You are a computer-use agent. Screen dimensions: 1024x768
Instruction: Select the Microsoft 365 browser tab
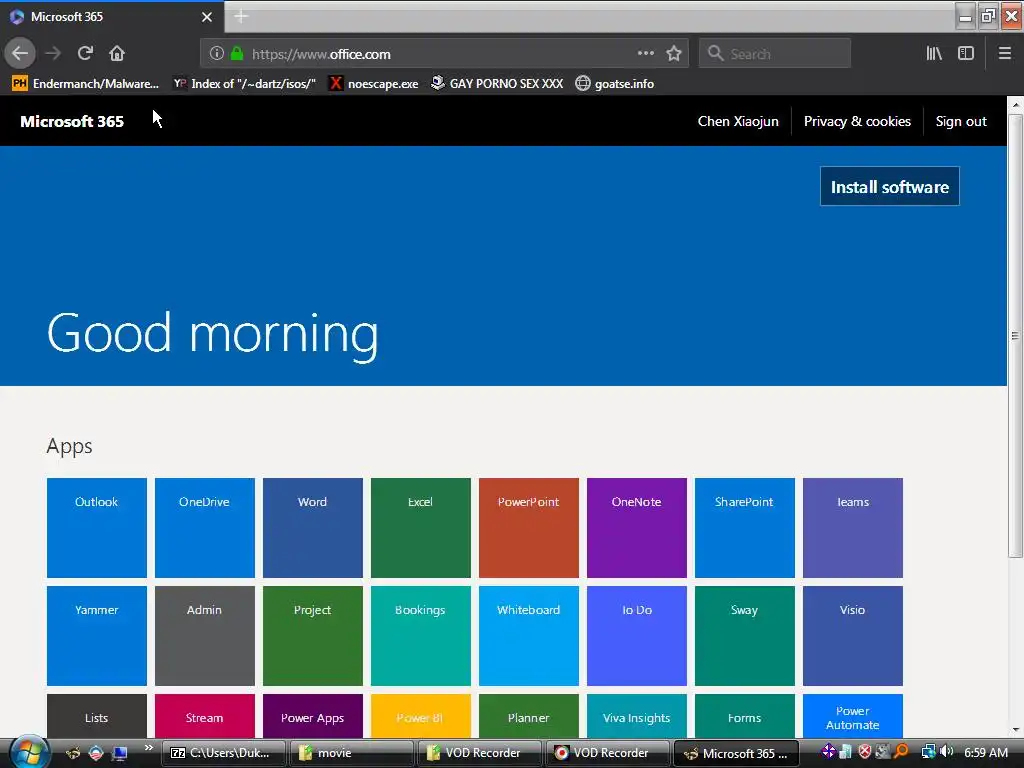pyautogui.click(x=112, y=17)
